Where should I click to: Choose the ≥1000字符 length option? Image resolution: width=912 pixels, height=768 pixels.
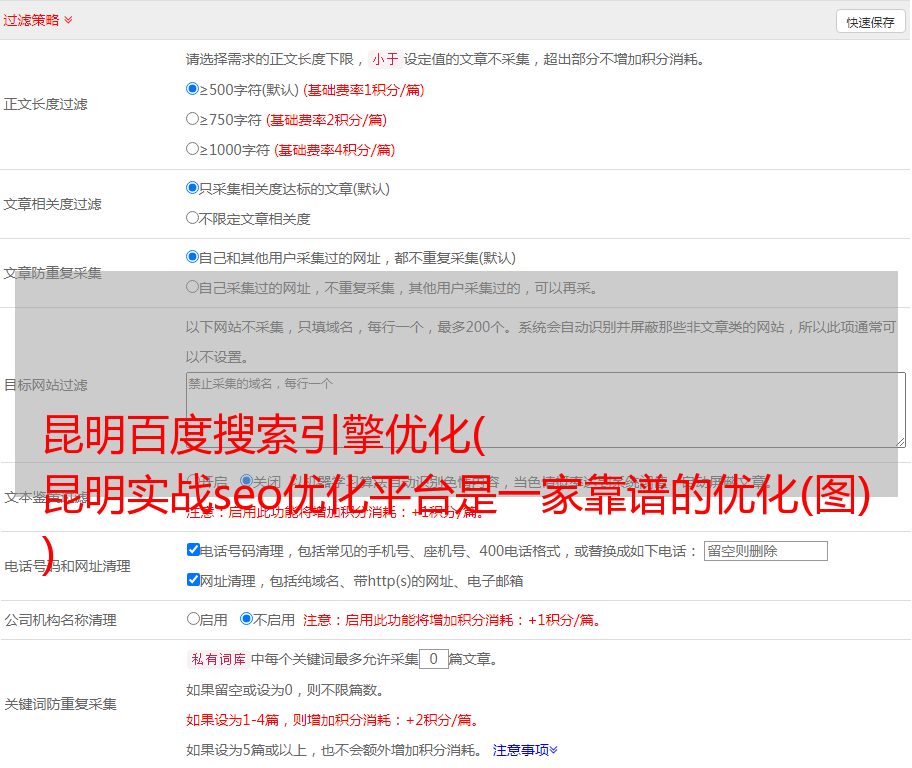point(193,149)
